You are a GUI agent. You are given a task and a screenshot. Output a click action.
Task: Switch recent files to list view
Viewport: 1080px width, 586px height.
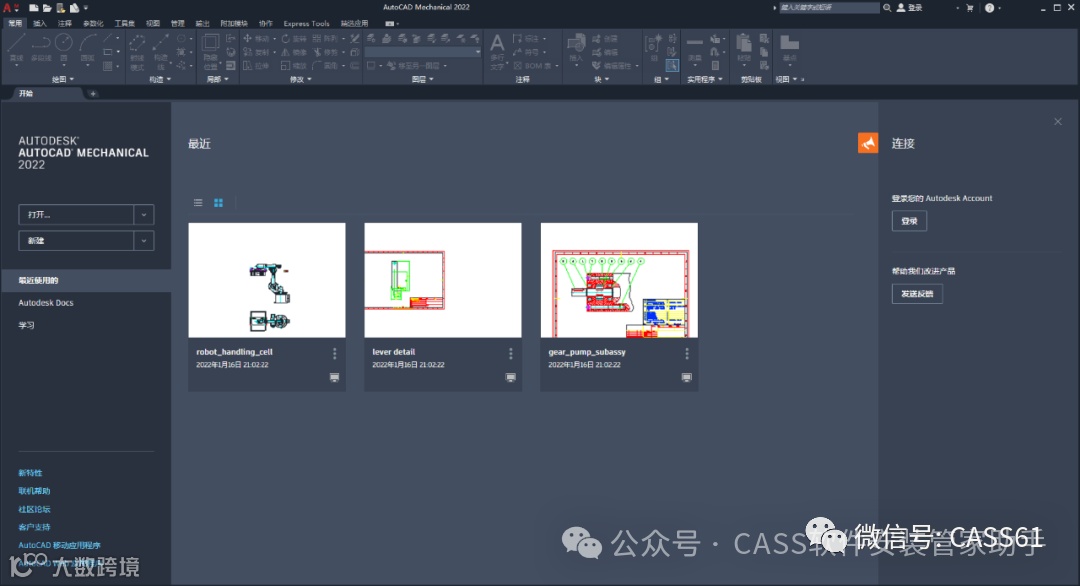198,202
